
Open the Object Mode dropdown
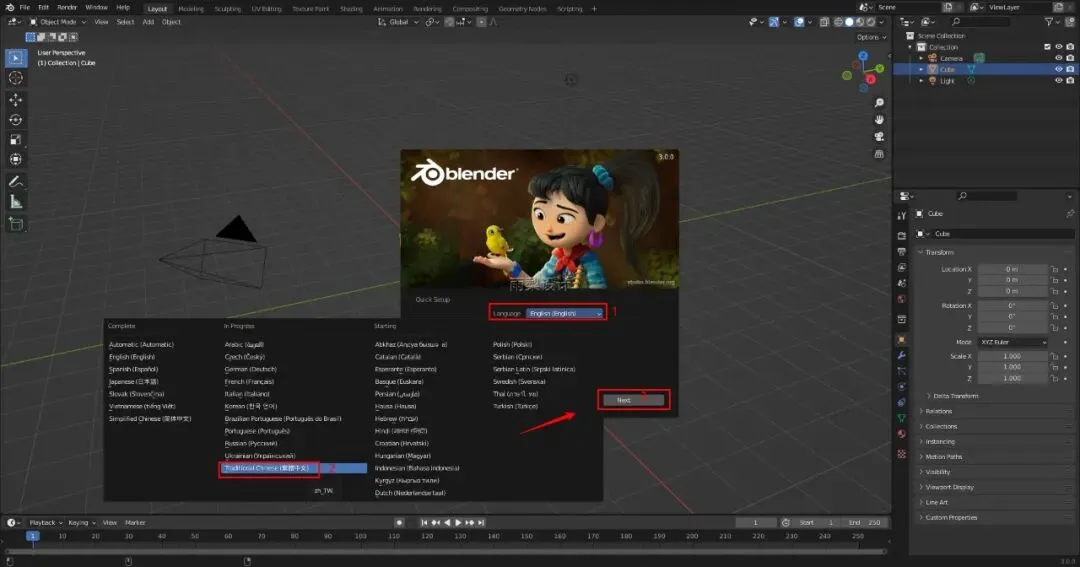coord(58,22)
